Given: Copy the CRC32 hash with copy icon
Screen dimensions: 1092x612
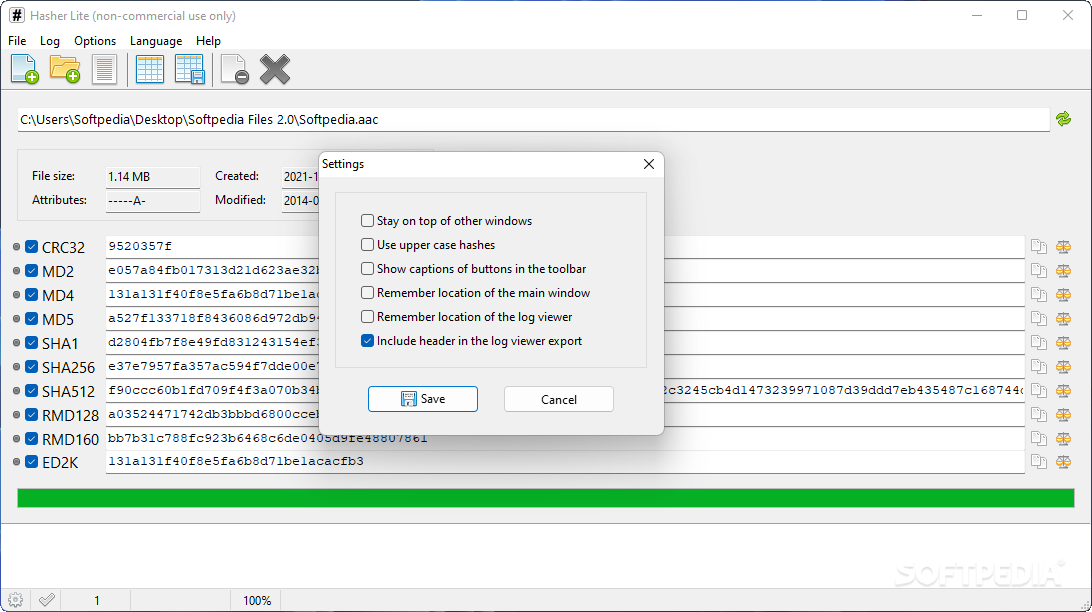Looking at the screenshot, I should coord(1039,246).
